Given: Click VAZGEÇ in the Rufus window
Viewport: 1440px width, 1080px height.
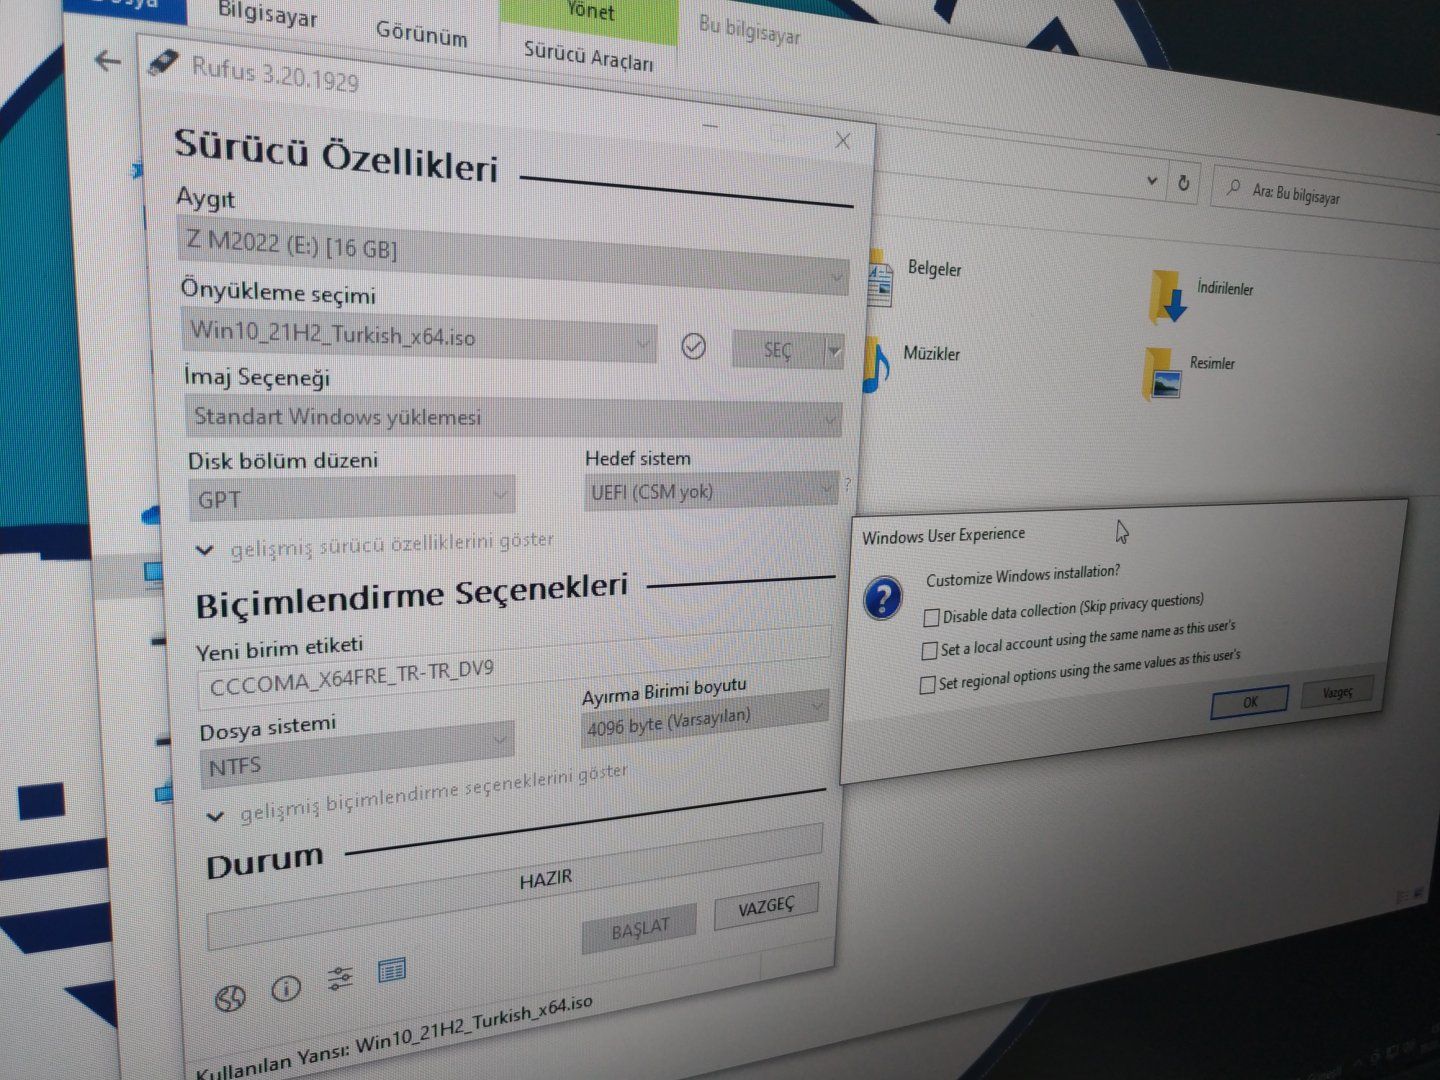Looking at the screenshot, I should [x=766, y=906].
